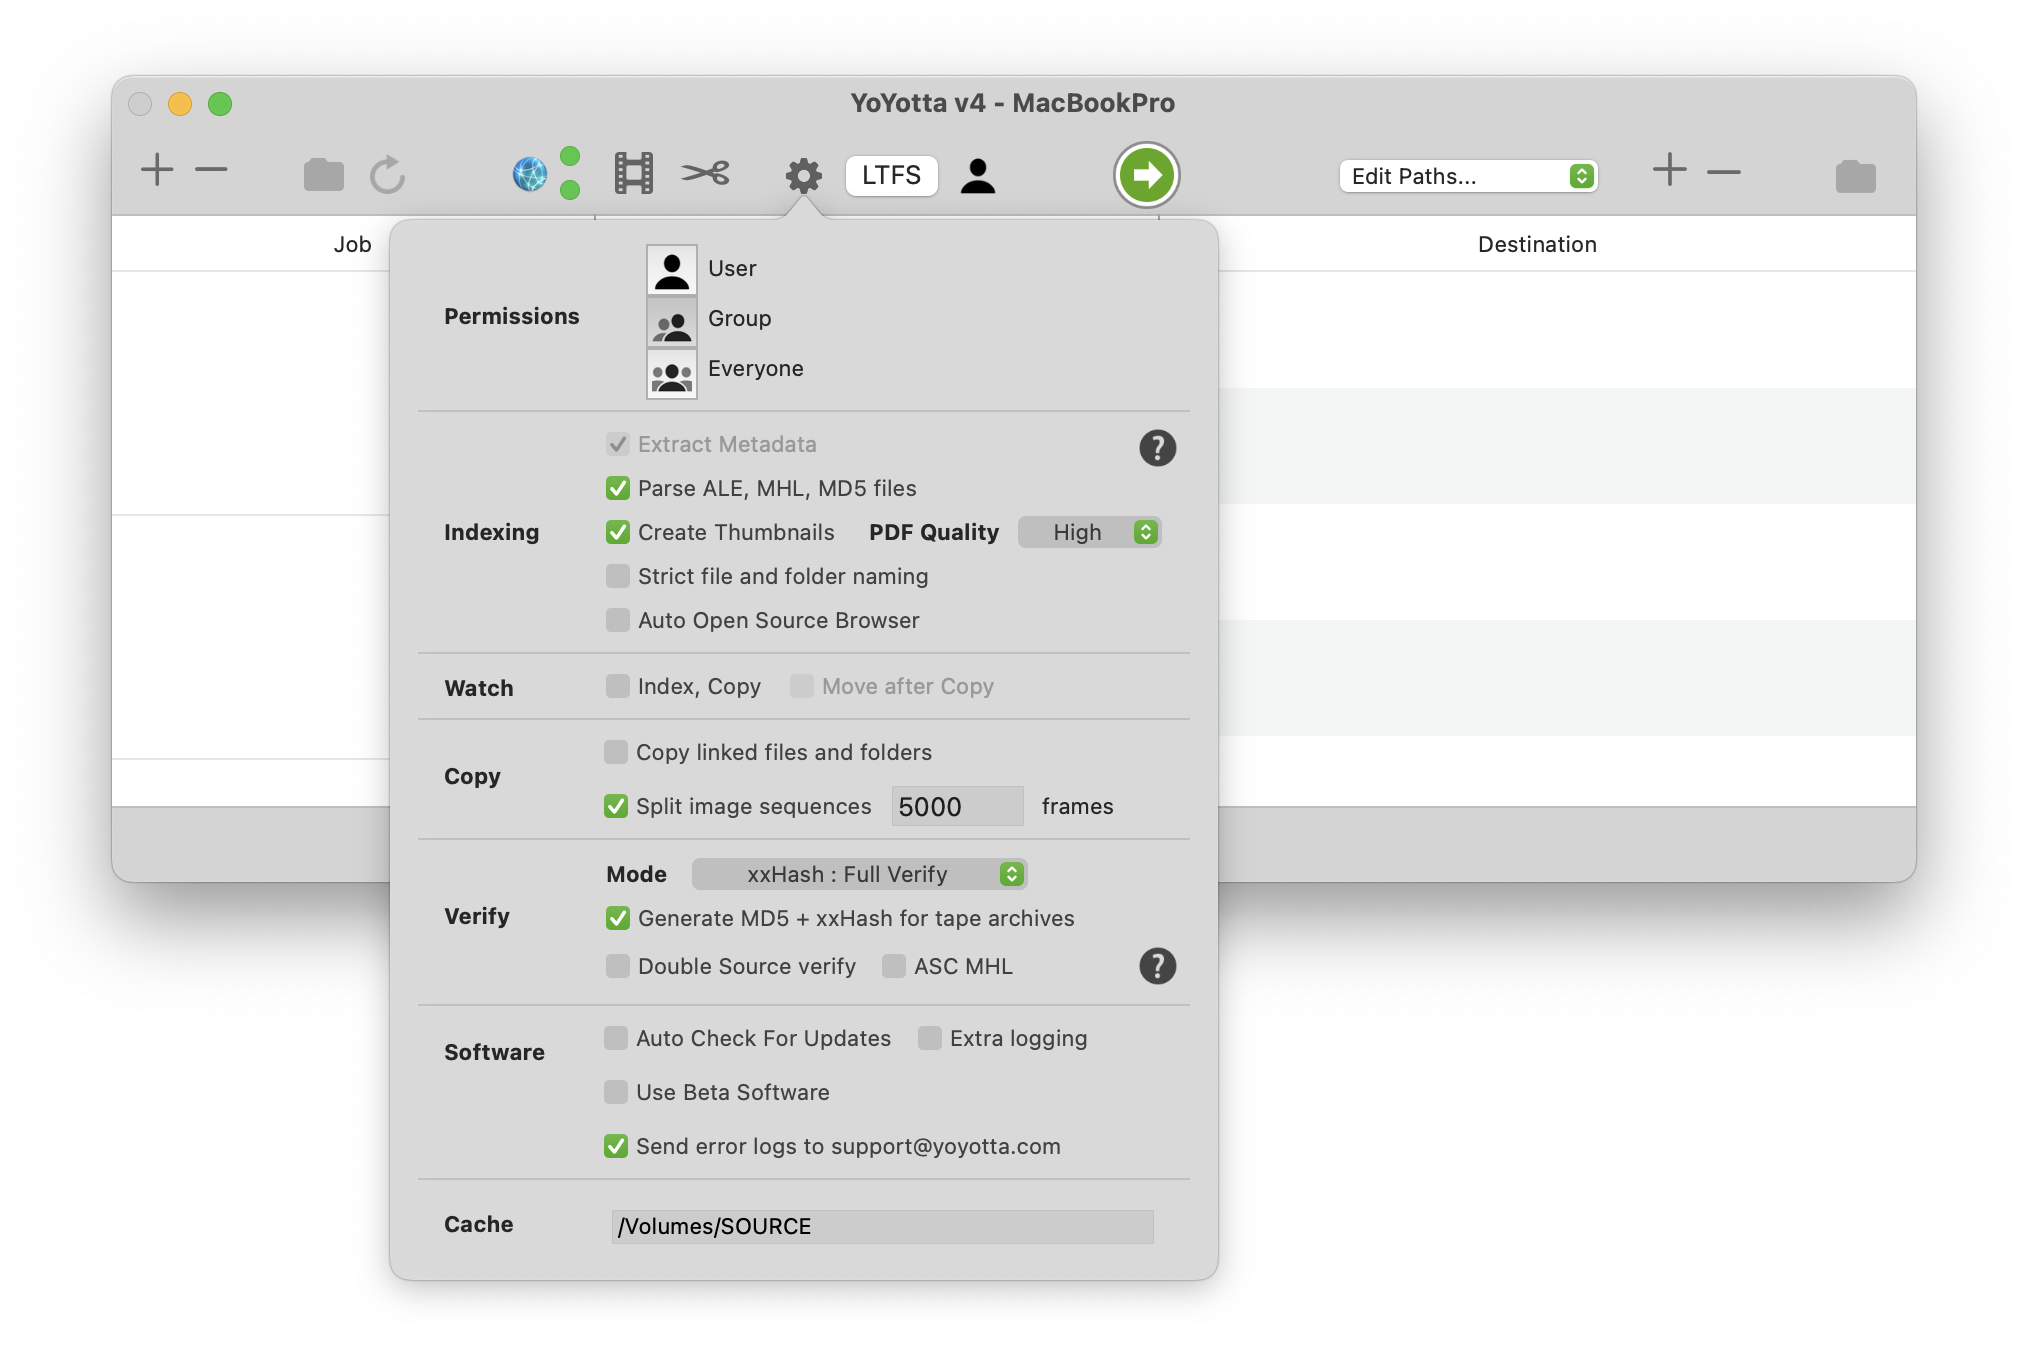Select the Group permissions icon
The image size is (2028, 1360).
[x=672, y=322]
